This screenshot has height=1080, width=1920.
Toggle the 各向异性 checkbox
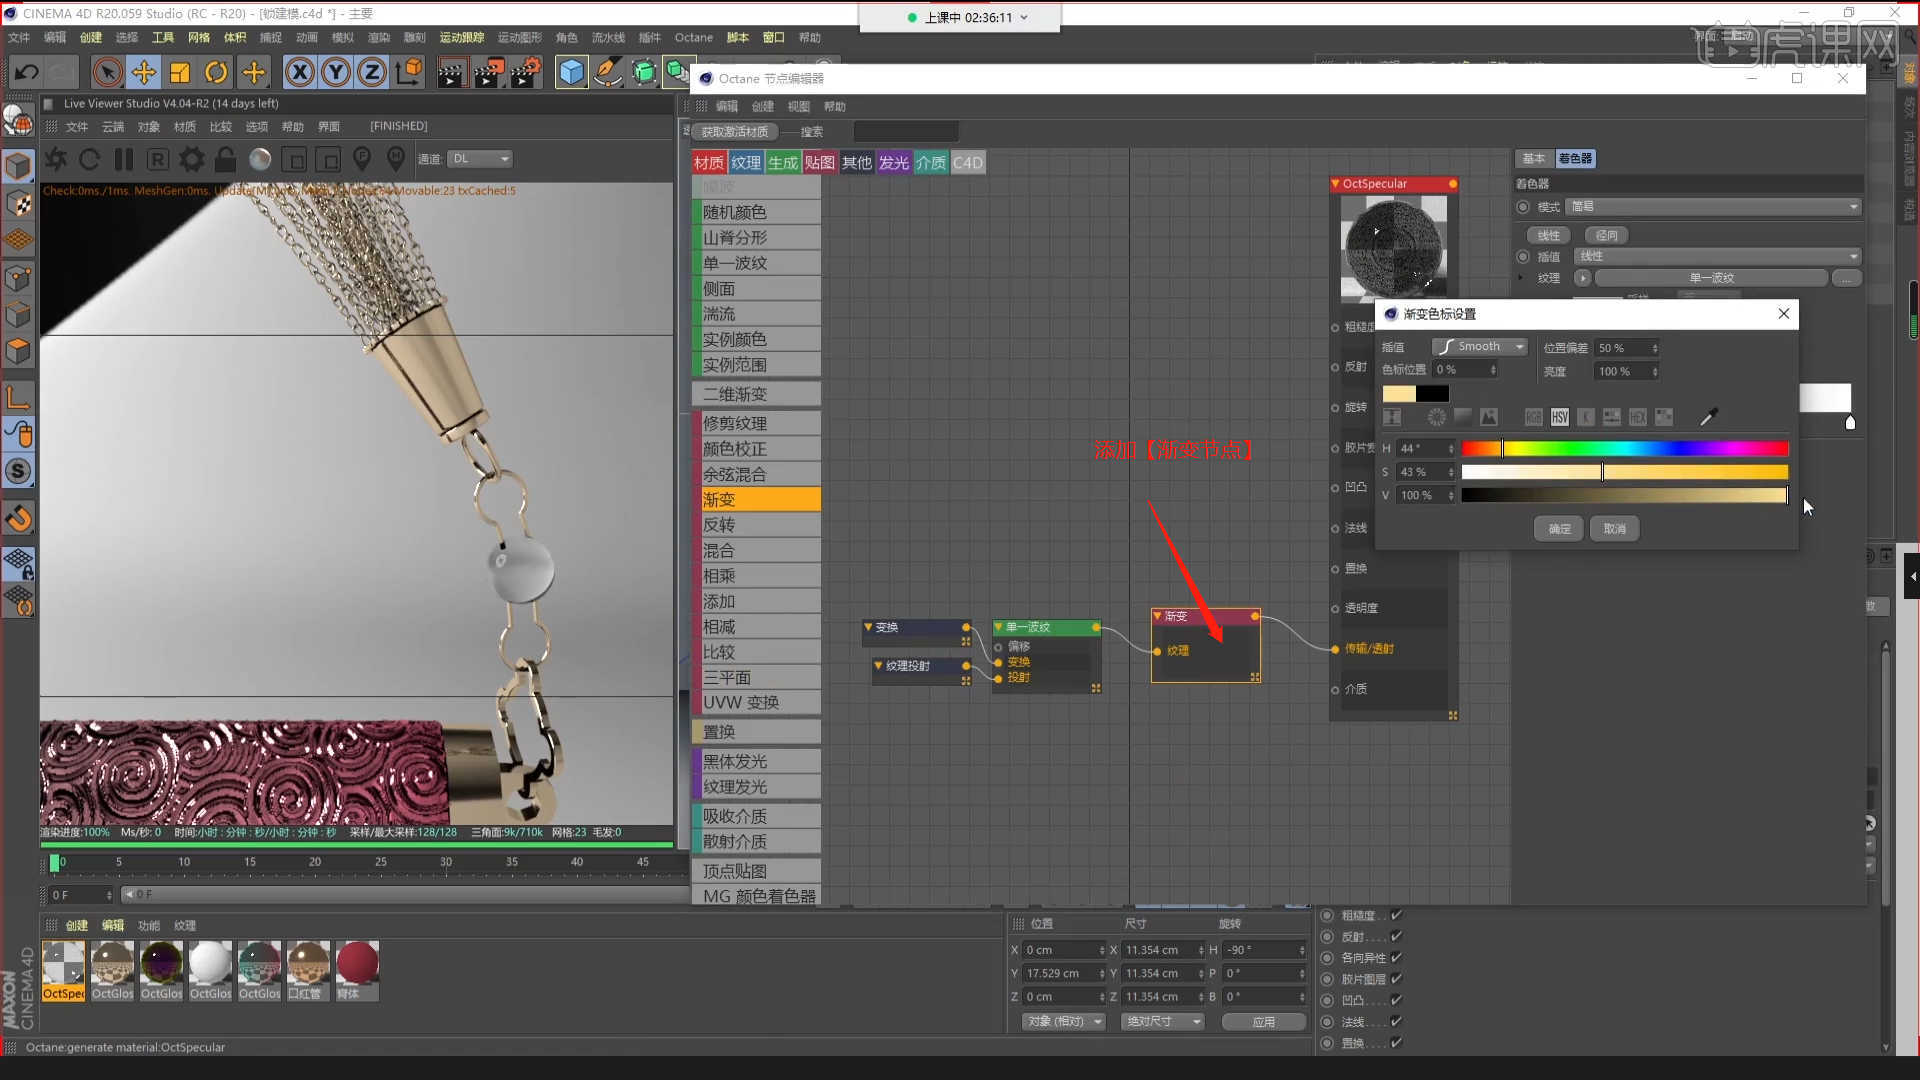[1396, 957]
